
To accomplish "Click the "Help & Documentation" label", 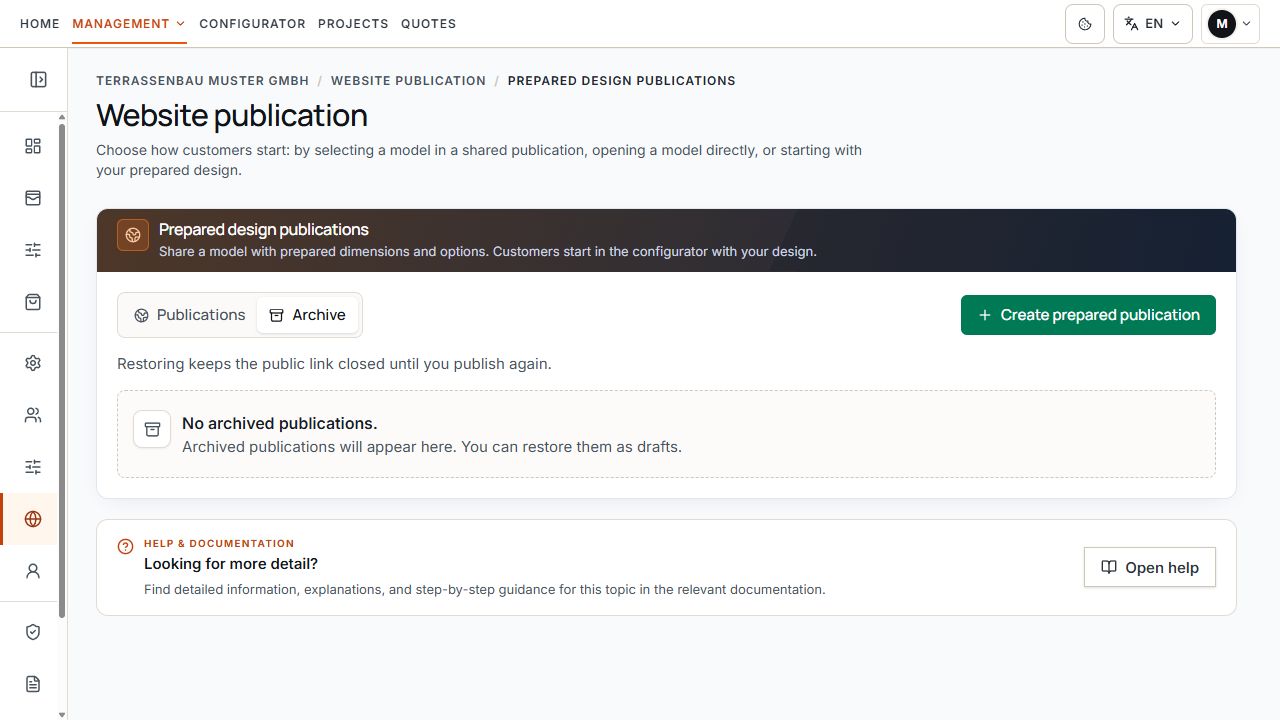I will [219, 544].
